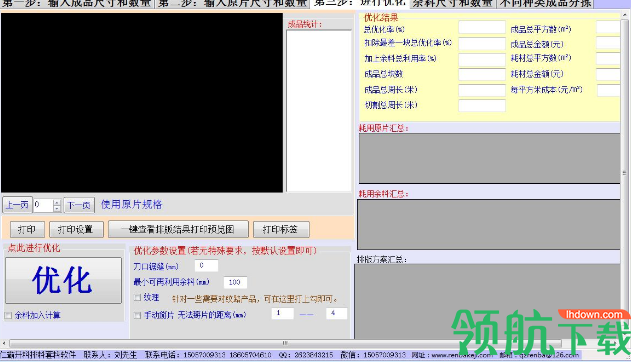Click the 联系人：刘先生 status bar text
631x362 pixels.
[110, 355]
